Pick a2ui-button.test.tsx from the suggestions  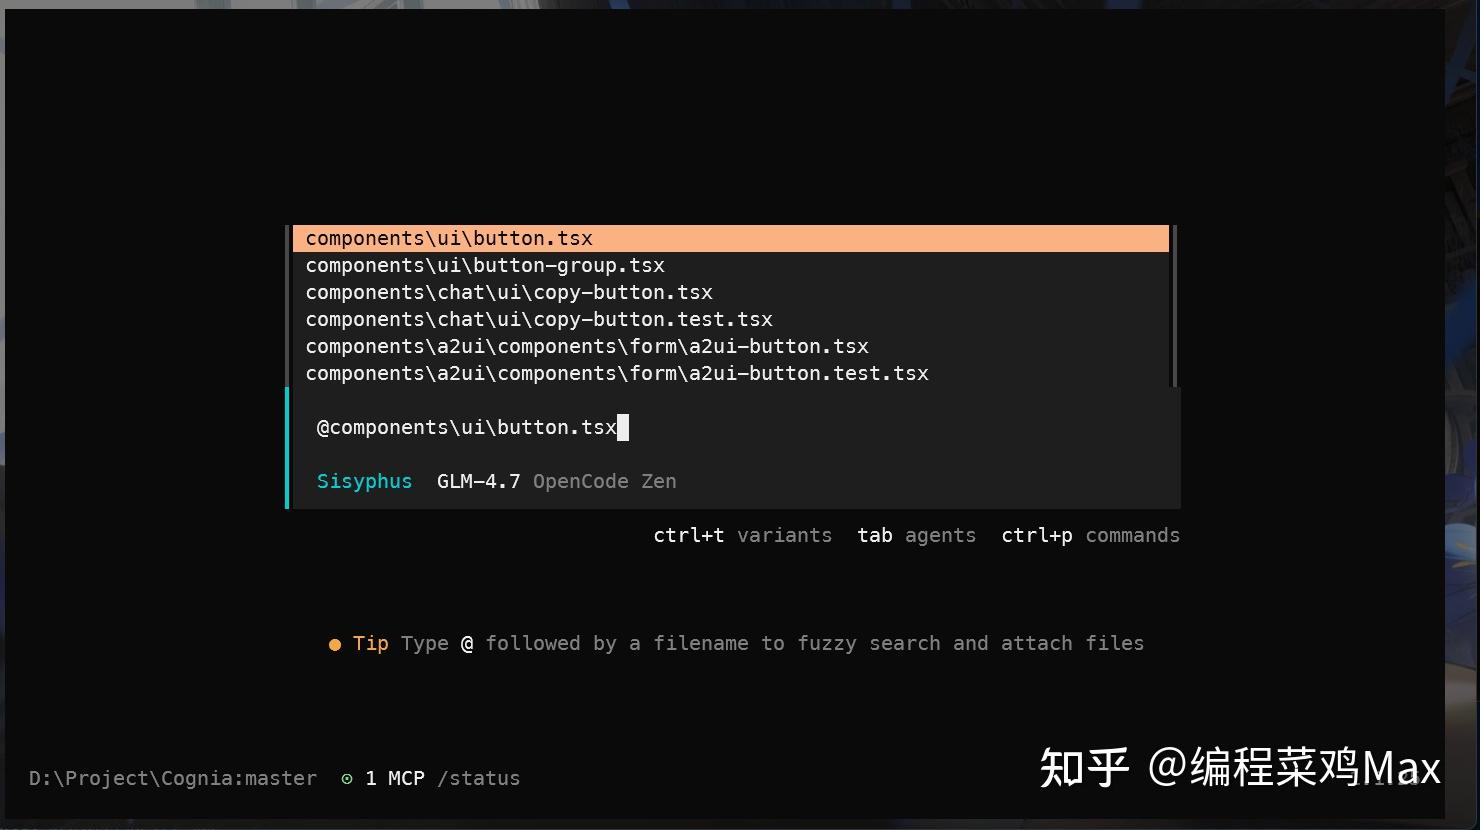point(731,373)
